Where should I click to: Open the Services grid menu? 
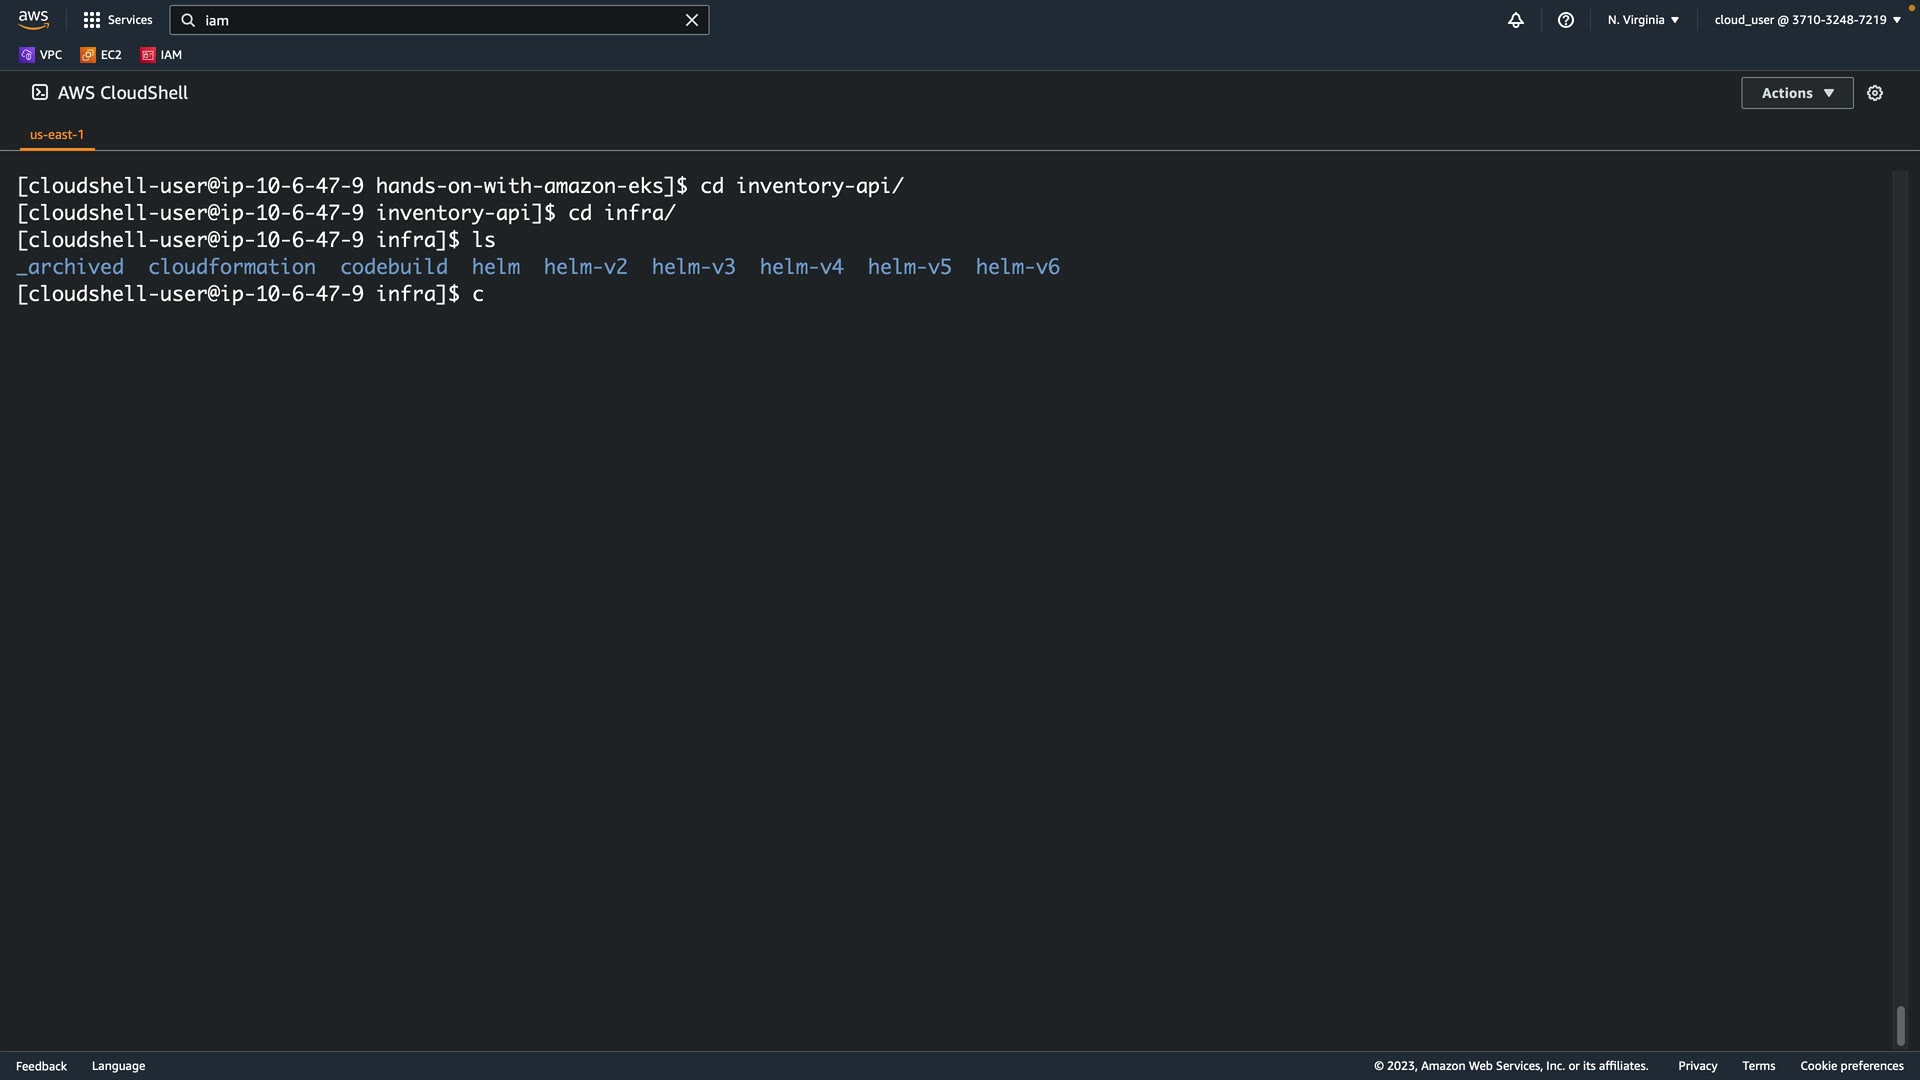click(x=118, y=20)
